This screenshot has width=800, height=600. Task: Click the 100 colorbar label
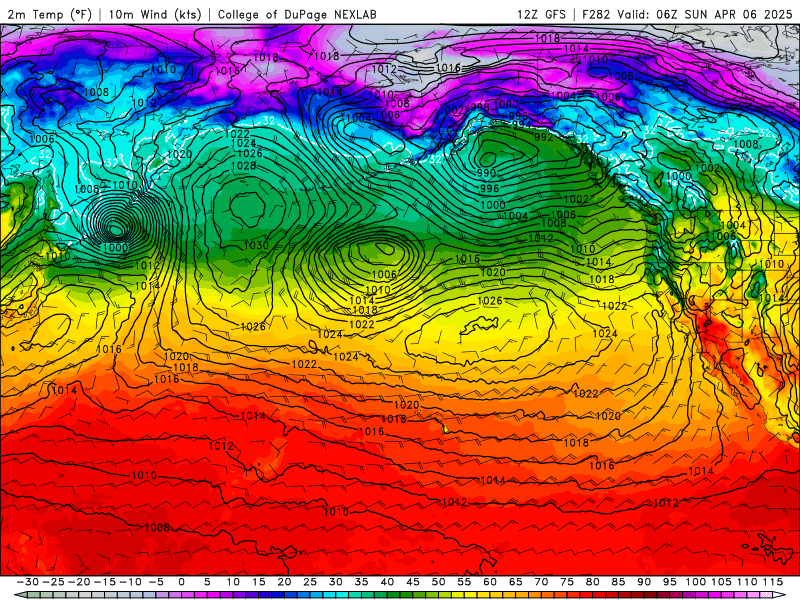695,582
